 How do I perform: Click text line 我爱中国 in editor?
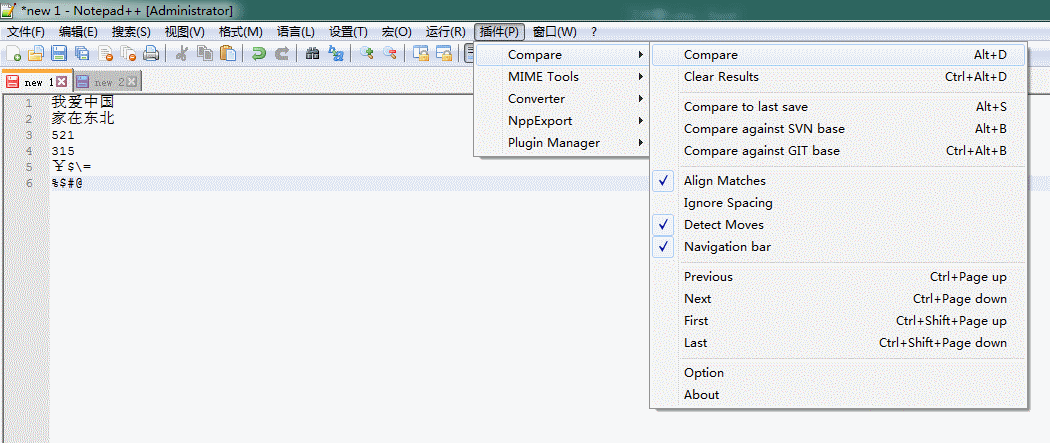pos(83,103)
